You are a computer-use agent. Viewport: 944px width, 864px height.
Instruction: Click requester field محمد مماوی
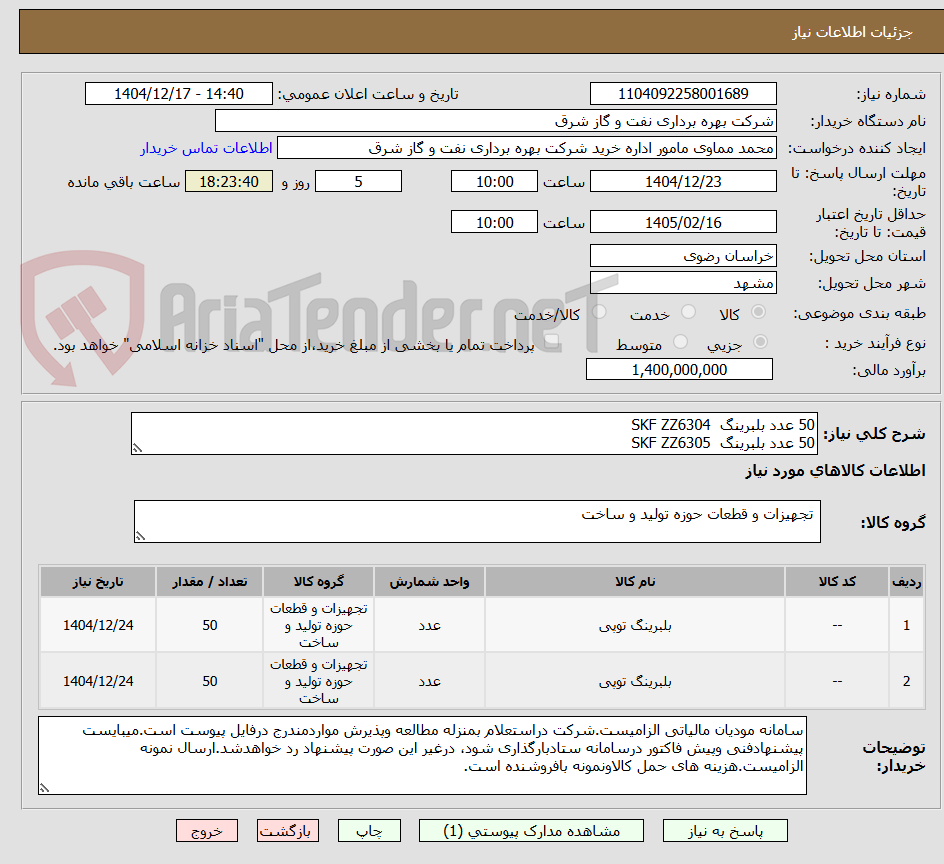527,148
